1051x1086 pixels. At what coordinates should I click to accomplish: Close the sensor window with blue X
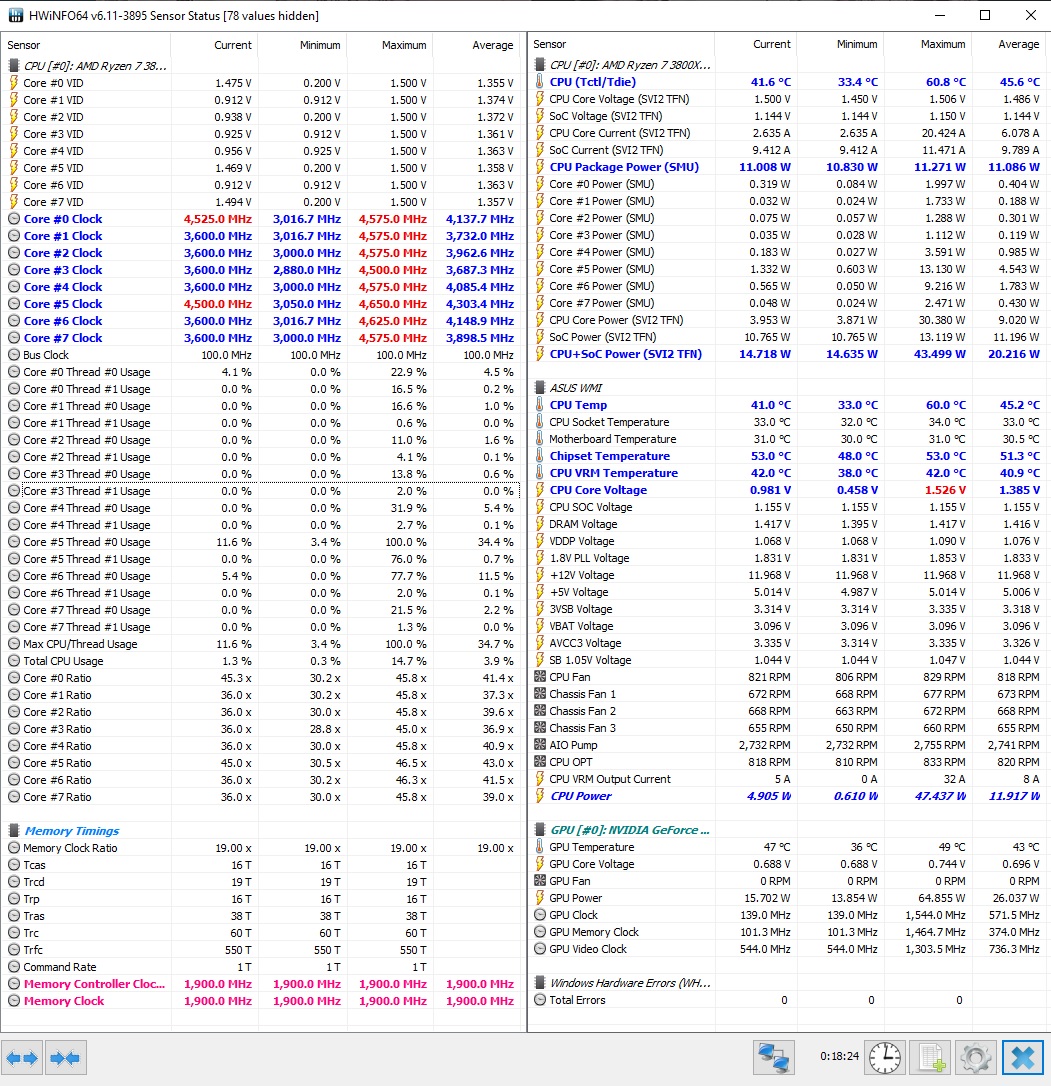click(x=1022, y=1058)
